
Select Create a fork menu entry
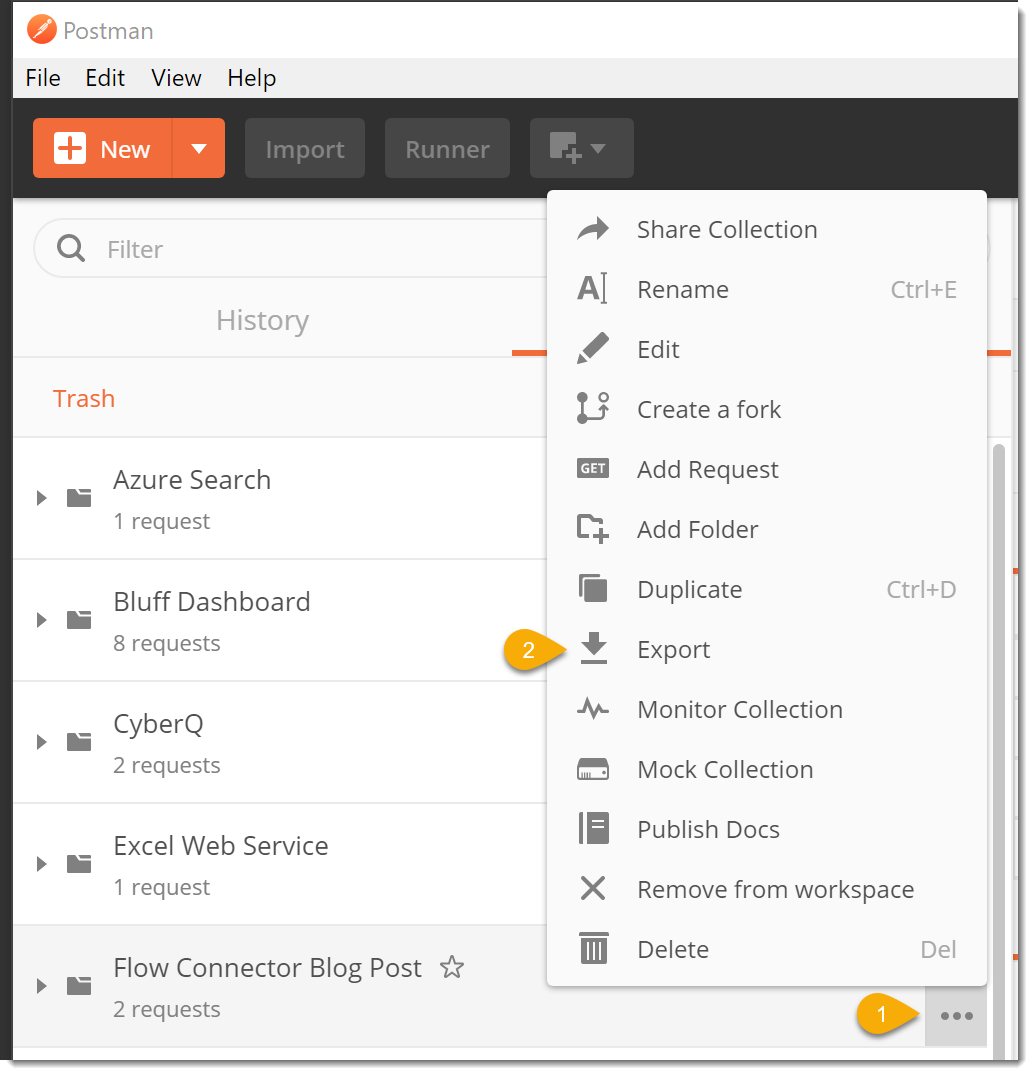(x=766, y=409)
